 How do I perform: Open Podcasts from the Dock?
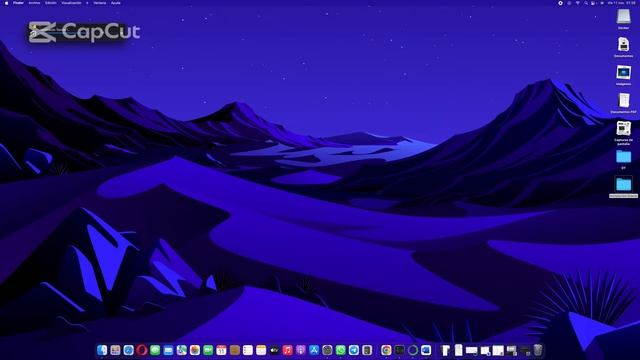[301, 350]
